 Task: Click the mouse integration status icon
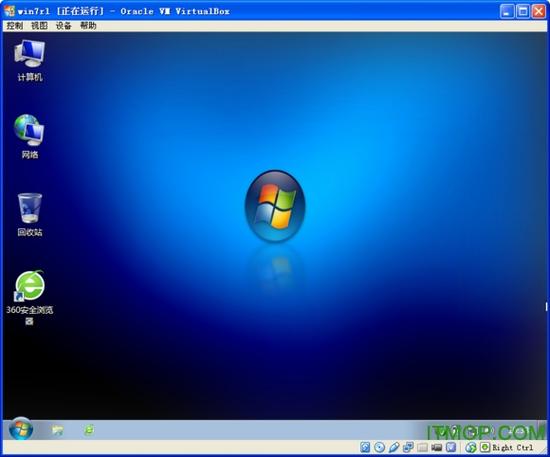[471, 447]
